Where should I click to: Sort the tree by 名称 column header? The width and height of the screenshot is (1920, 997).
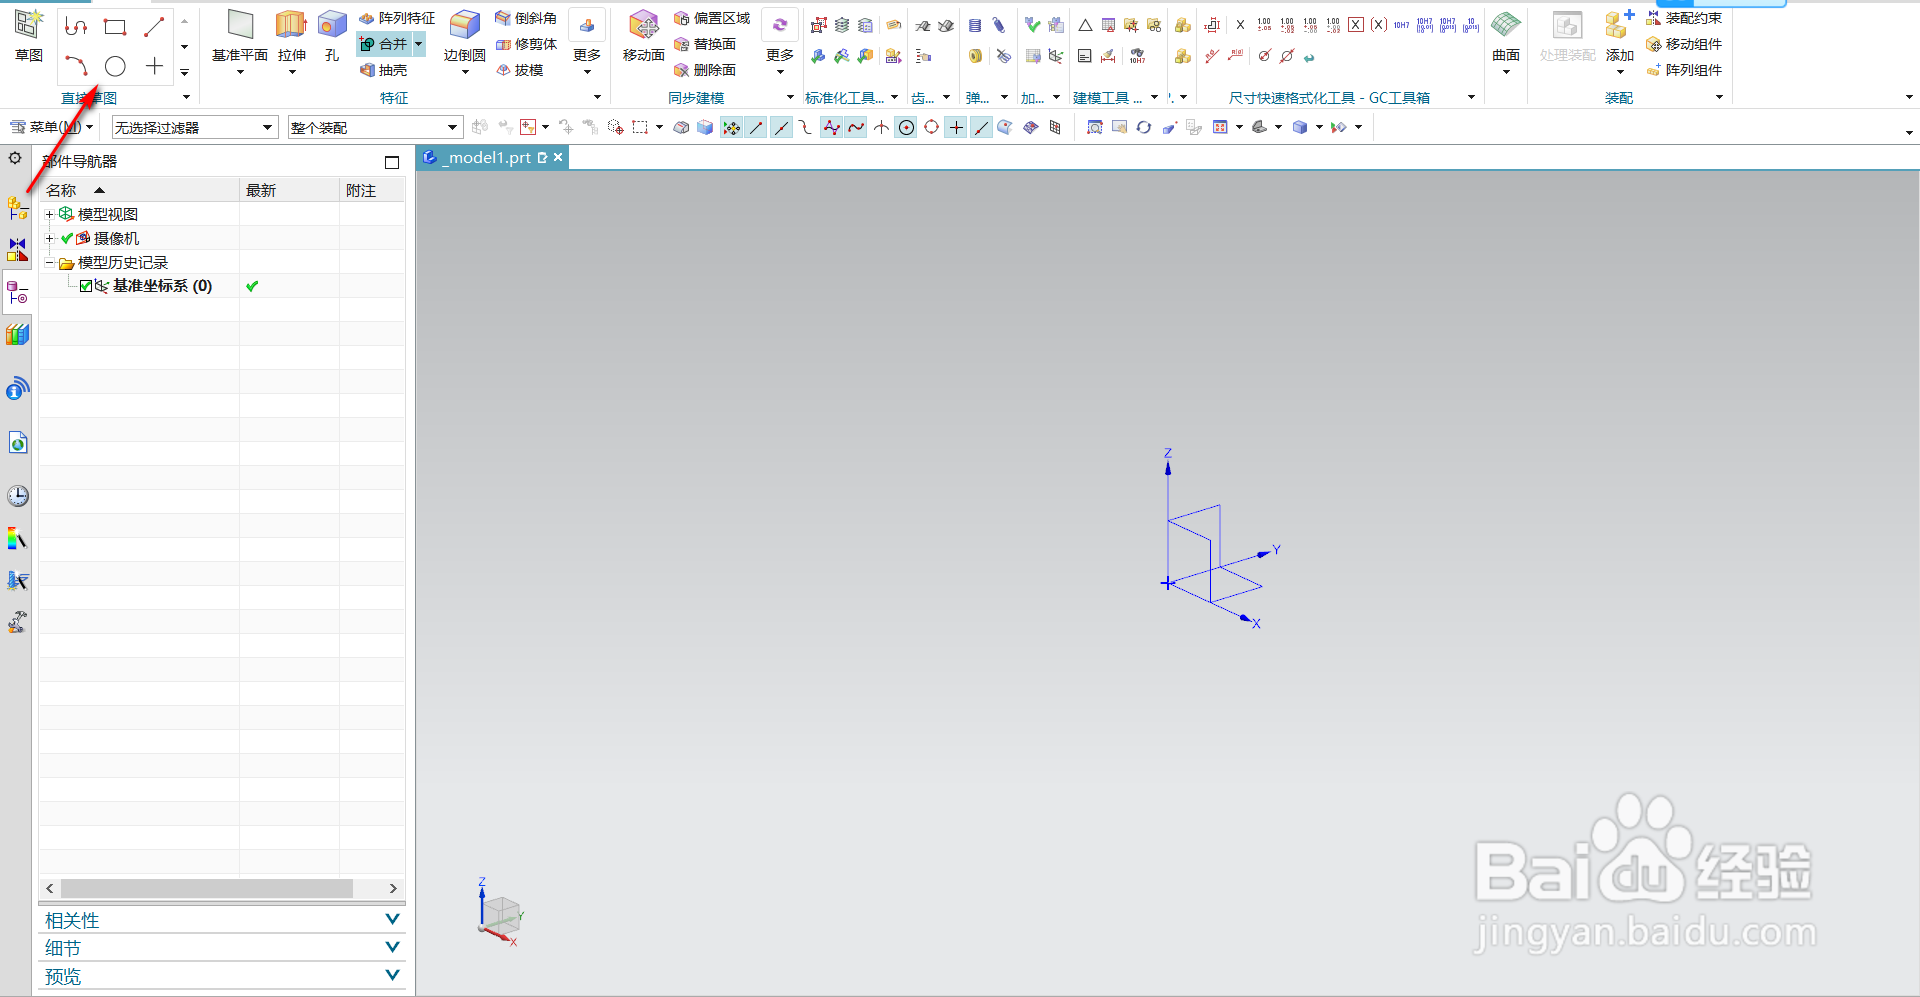139,190
